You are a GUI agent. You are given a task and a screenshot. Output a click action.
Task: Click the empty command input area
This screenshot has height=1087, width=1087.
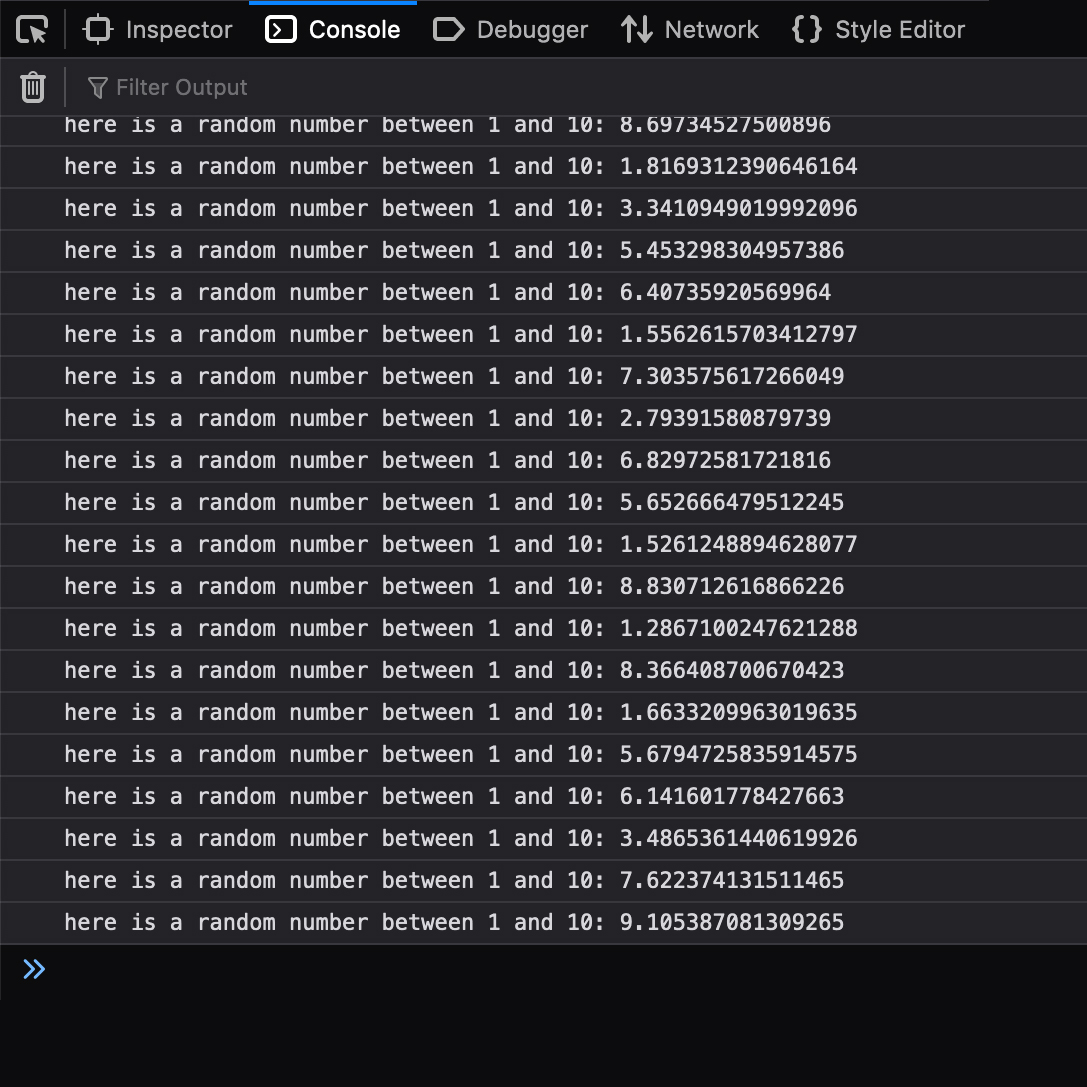[x=560, y=968]
